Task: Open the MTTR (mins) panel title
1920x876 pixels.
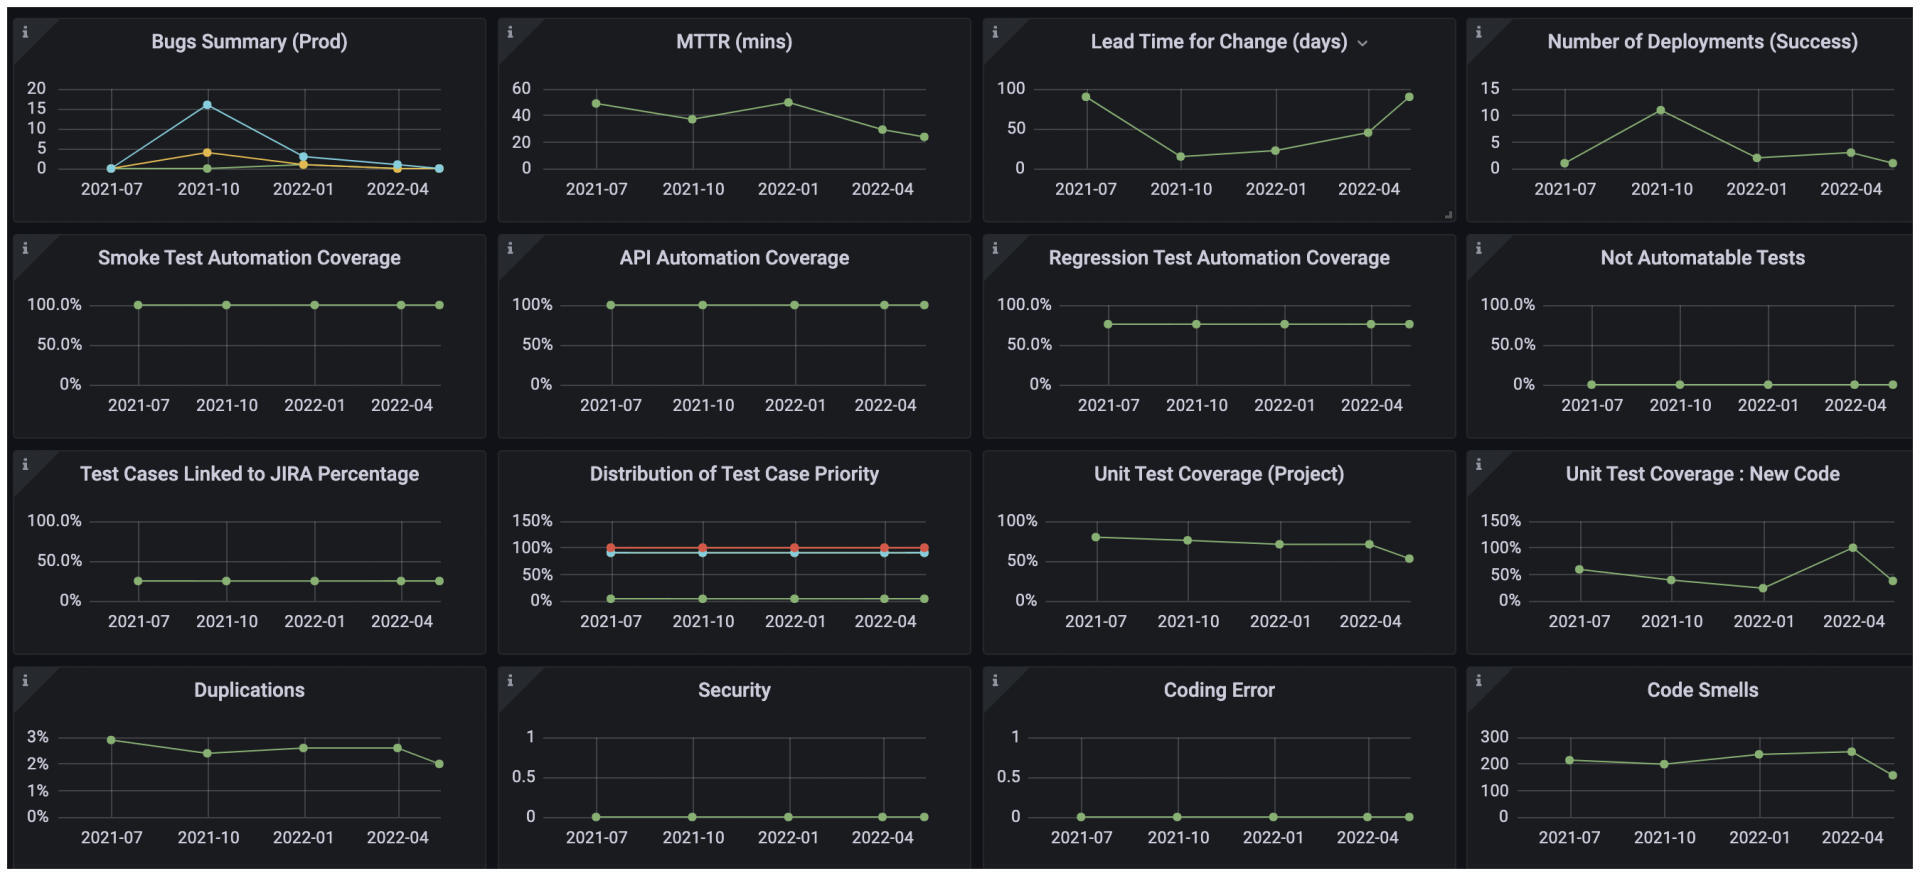Action: 734,42
